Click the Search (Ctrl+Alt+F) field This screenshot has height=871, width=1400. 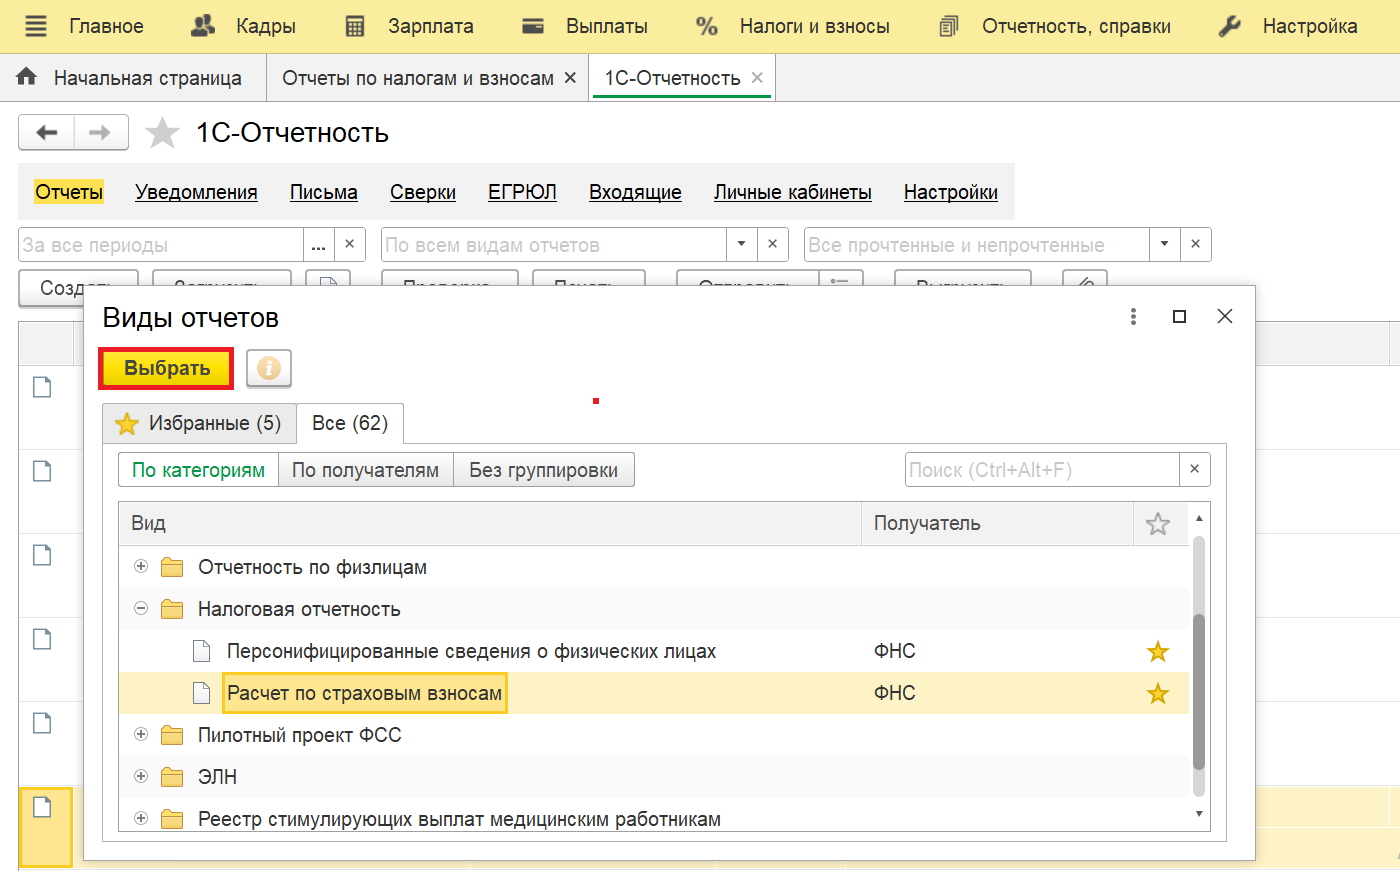click(1042, 470)
